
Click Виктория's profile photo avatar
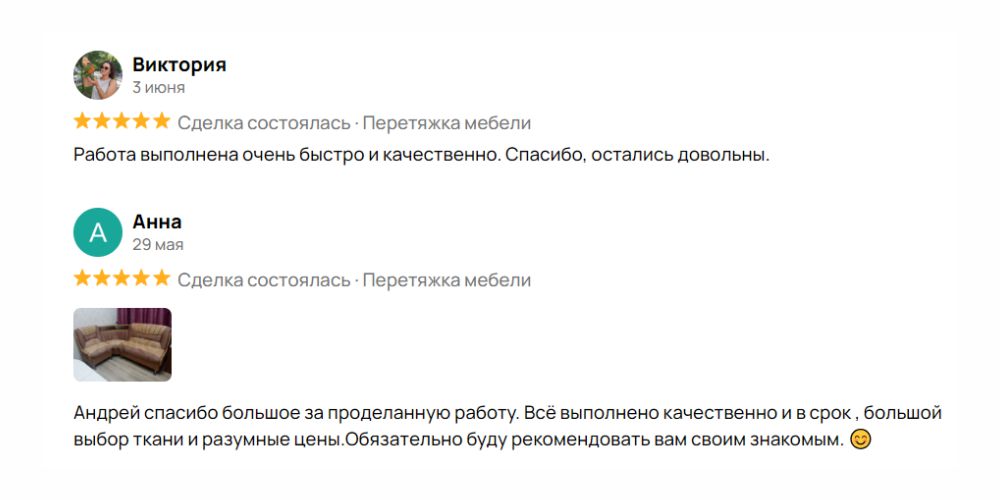pos(98,75)
